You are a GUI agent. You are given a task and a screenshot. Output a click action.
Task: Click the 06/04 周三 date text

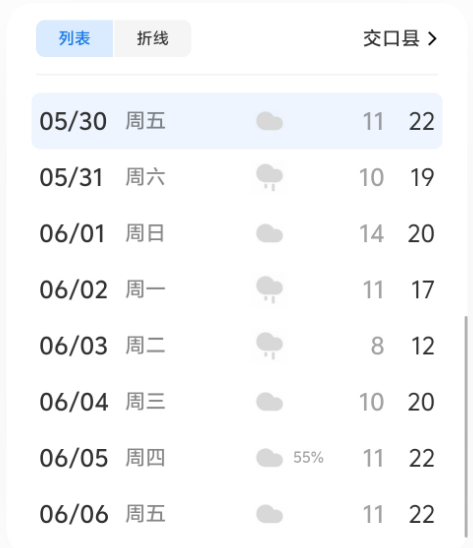pyautogui.click(x=102, y=402)
